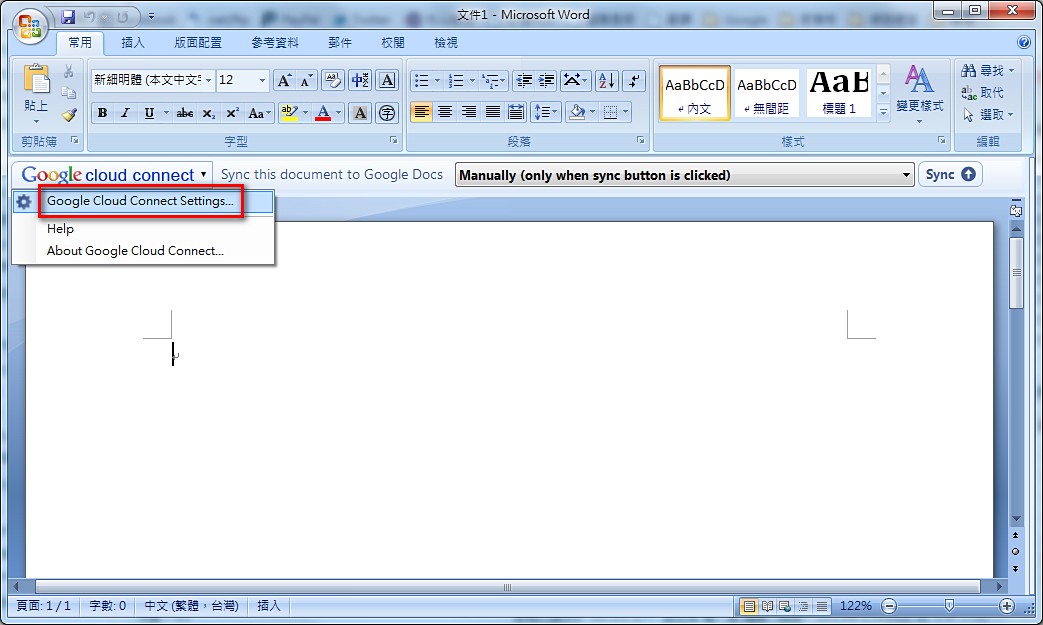The width and height of the screenshot is (1043, 625).
Task: Switch to the 校閱 tab
Action: (392, 43)
